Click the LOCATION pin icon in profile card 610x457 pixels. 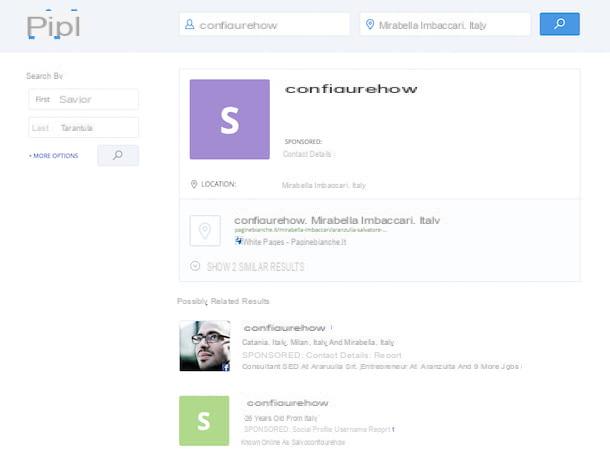click(194, 184)
